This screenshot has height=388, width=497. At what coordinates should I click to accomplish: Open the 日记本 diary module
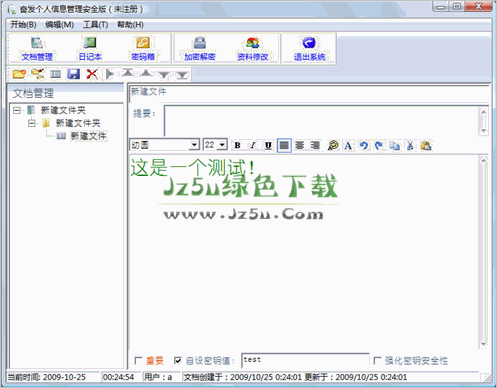pyautogui.click(x=90, y=49)
